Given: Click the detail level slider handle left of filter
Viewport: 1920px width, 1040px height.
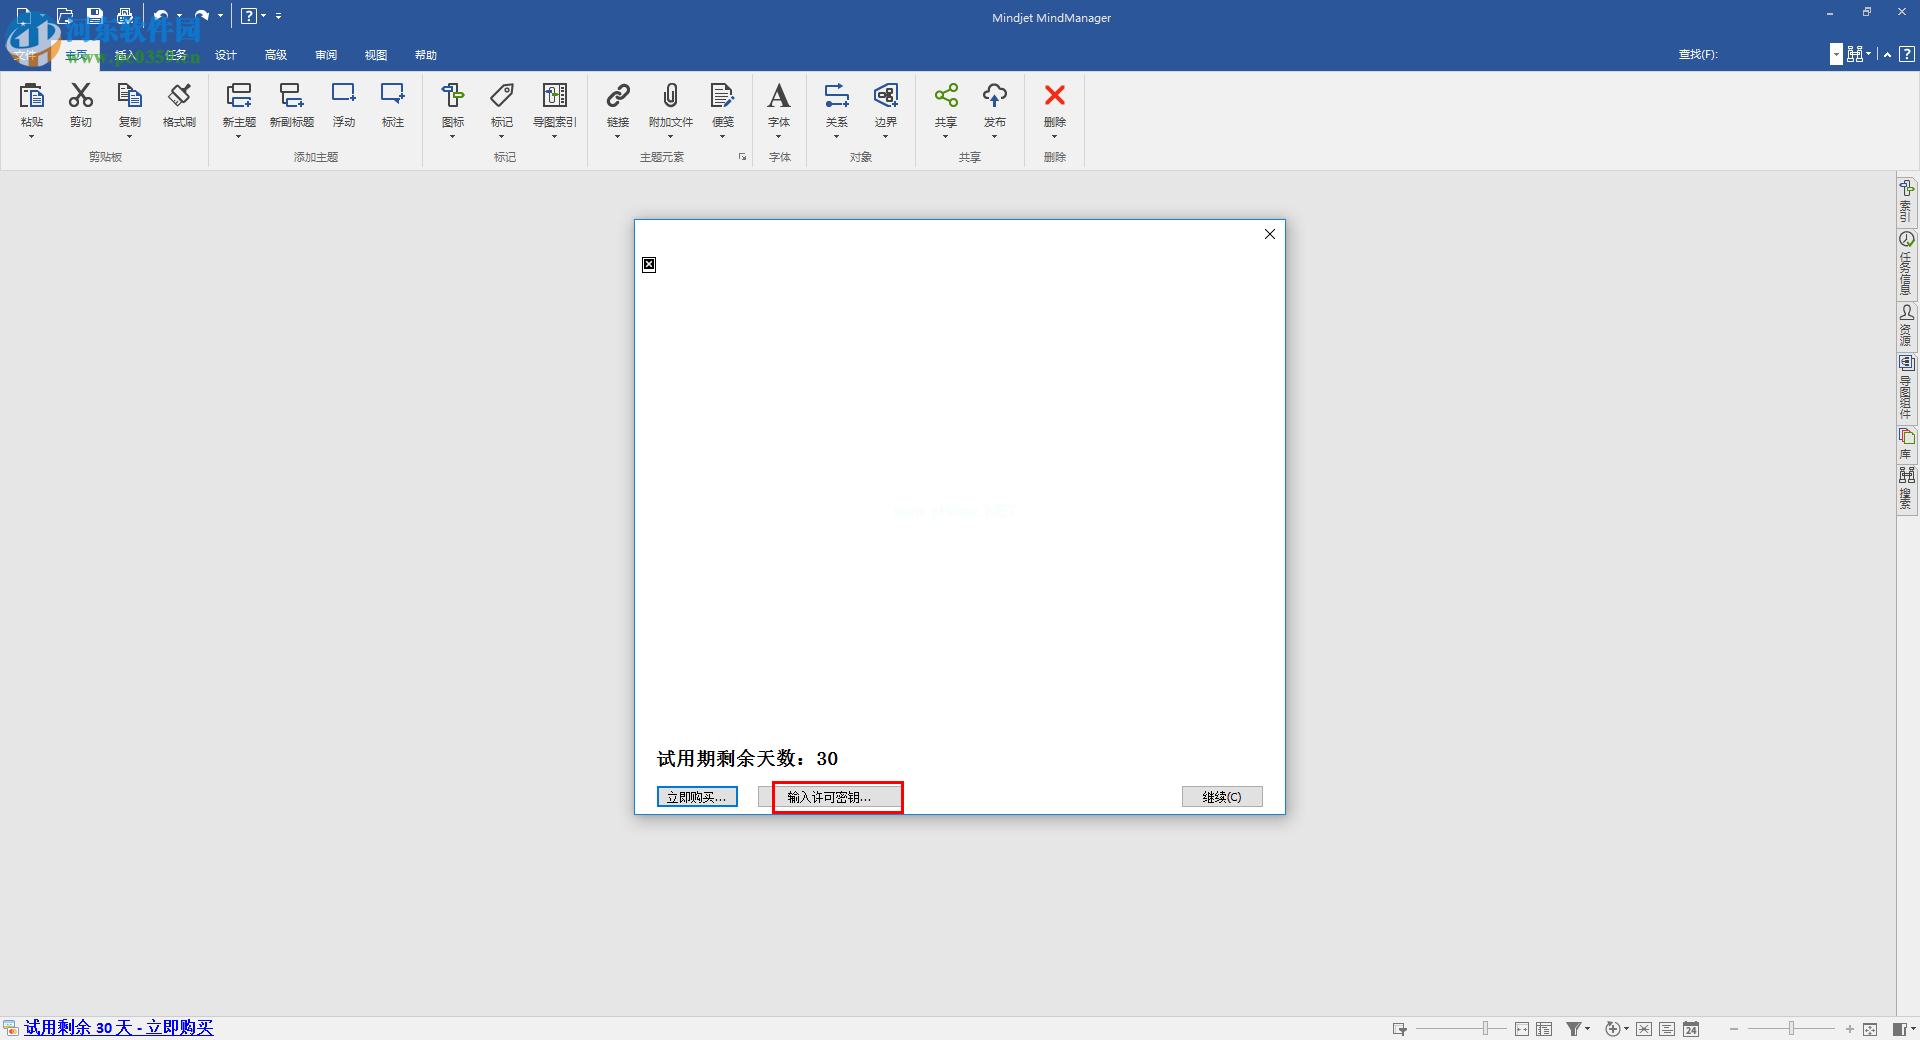Looking at the screenshot, I should coord(1486,1029).
